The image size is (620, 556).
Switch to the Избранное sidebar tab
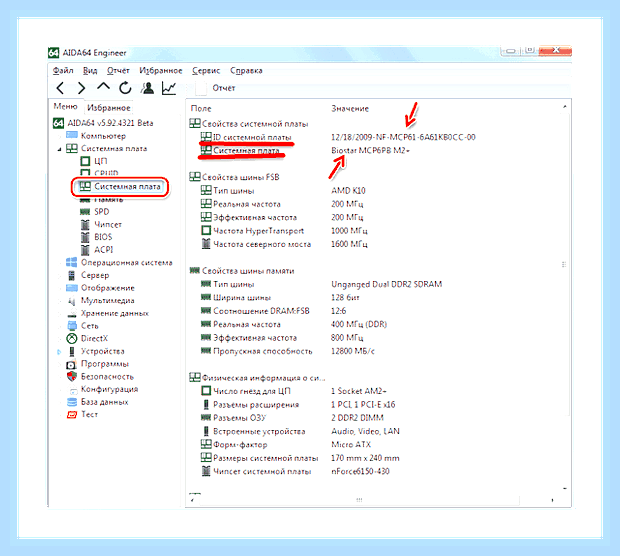point(108,108)
